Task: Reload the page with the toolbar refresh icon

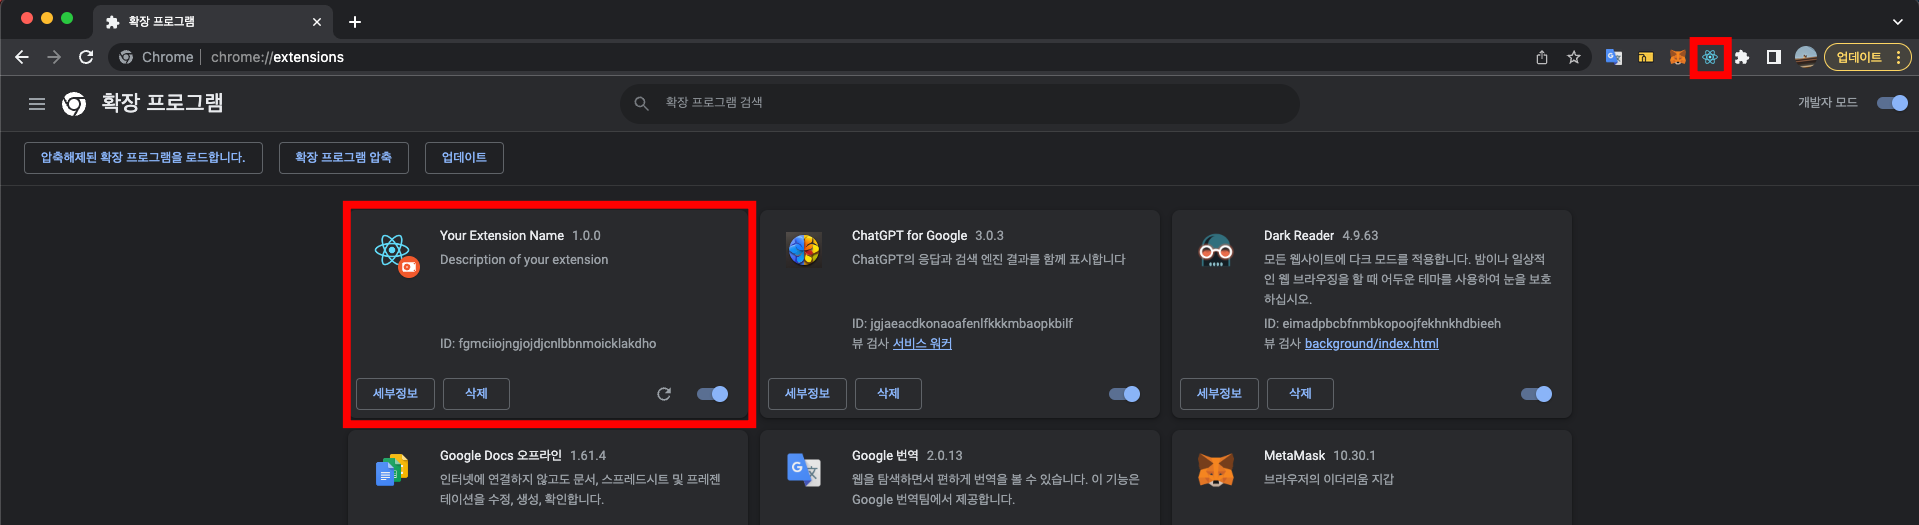Action: pyautogui.click(x=86, y=57)
